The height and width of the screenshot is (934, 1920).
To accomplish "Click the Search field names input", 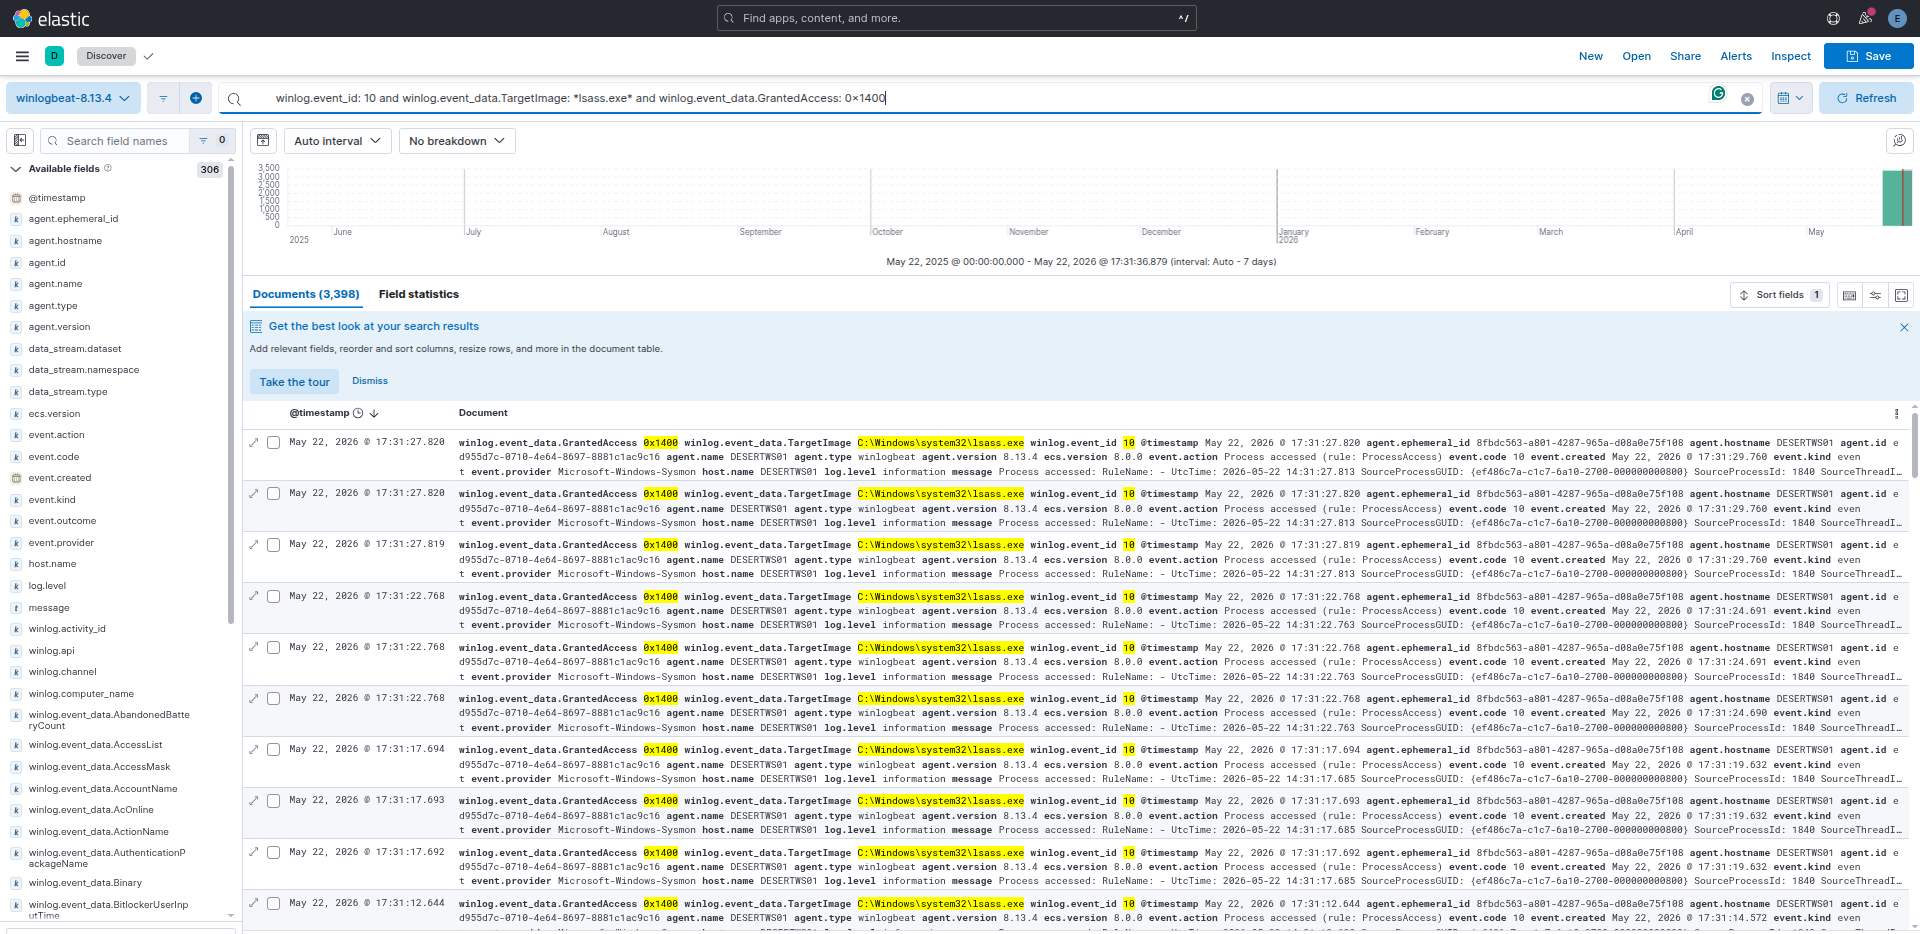I will (115, 141).
